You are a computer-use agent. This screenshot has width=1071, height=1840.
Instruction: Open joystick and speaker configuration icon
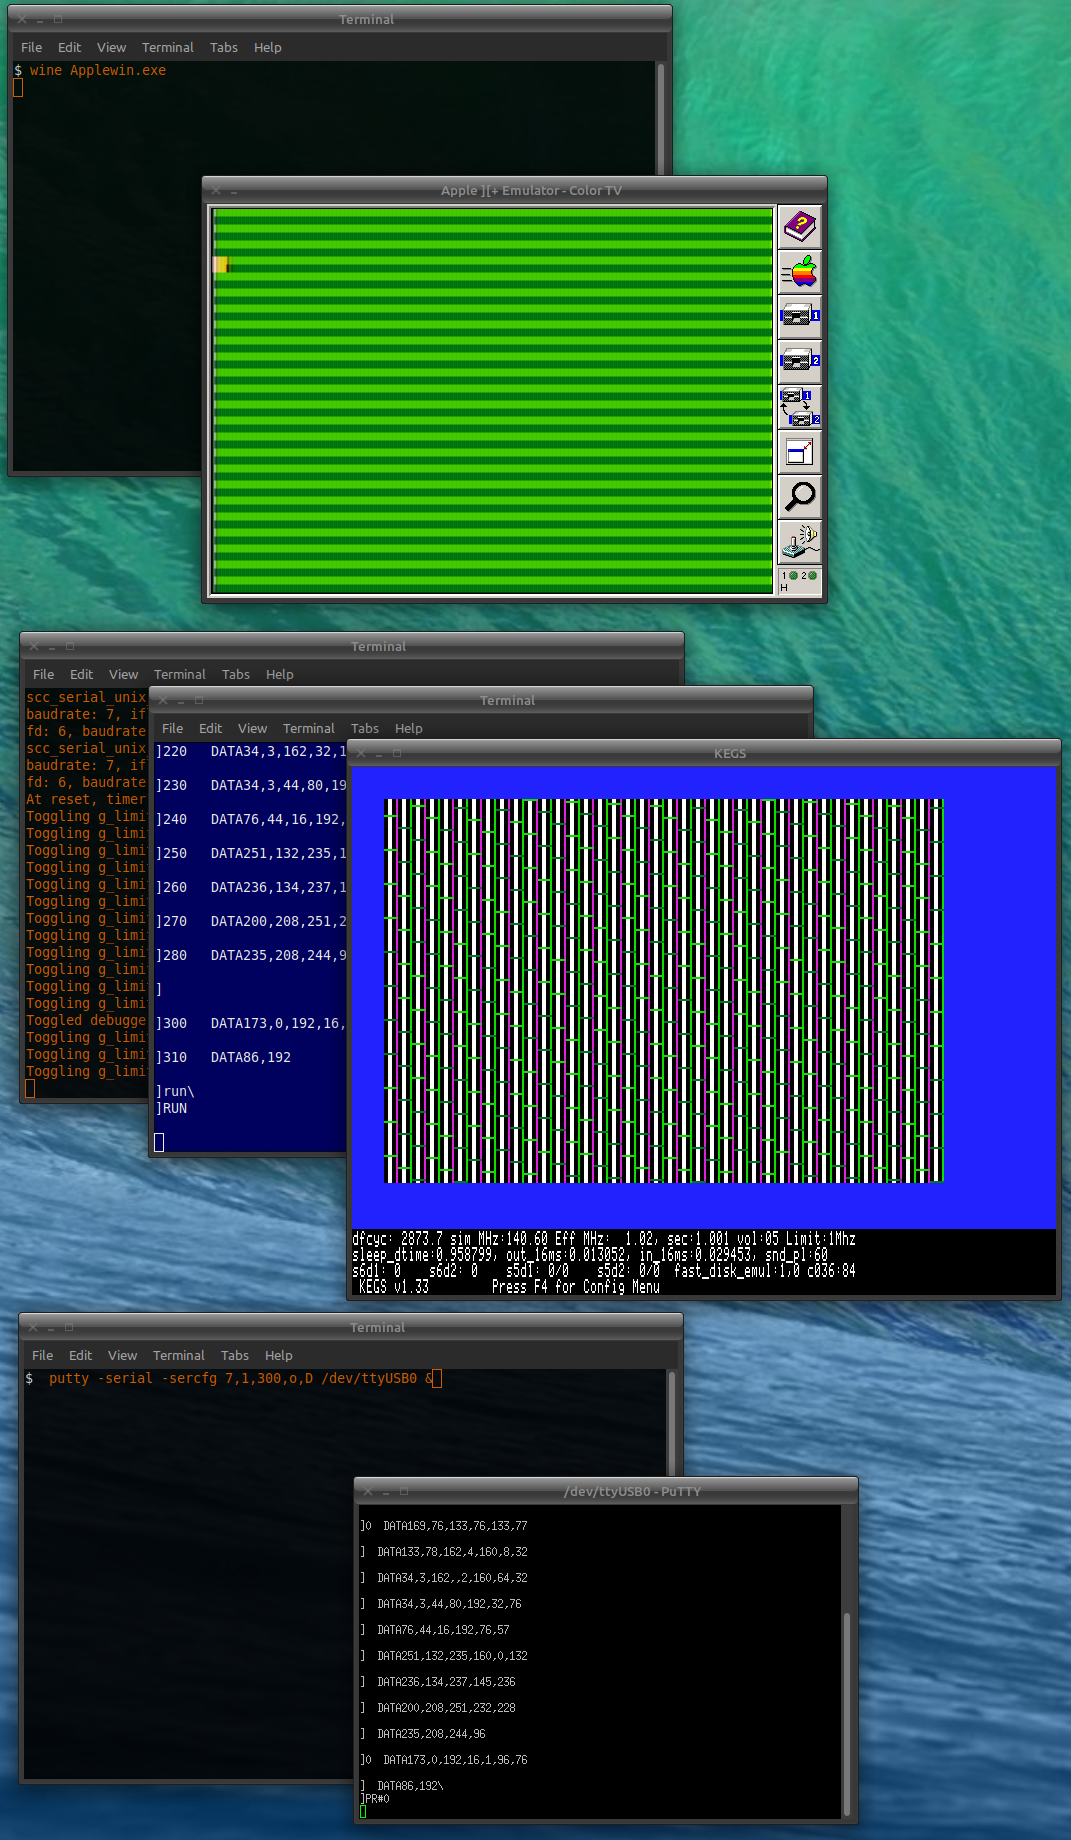pos(799,541)
